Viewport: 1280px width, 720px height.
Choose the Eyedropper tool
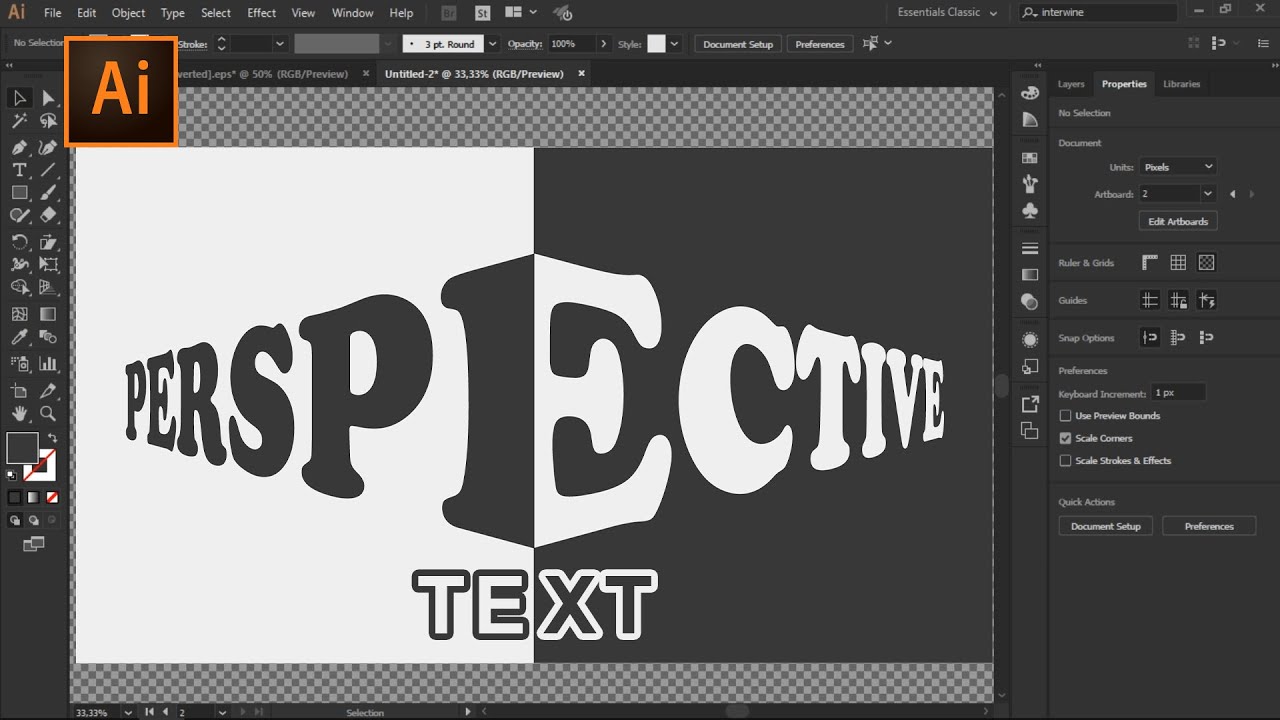click(x=19, y=339)
